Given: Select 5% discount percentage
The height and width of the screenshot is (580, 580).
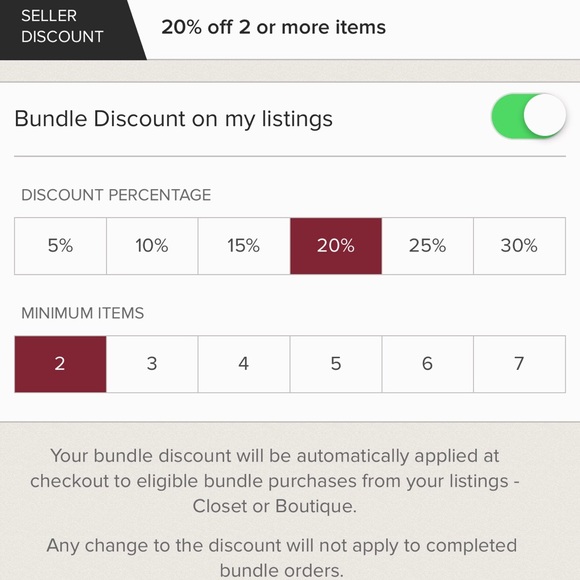Looking at the screenshot, I should click(x=60, y=246).
